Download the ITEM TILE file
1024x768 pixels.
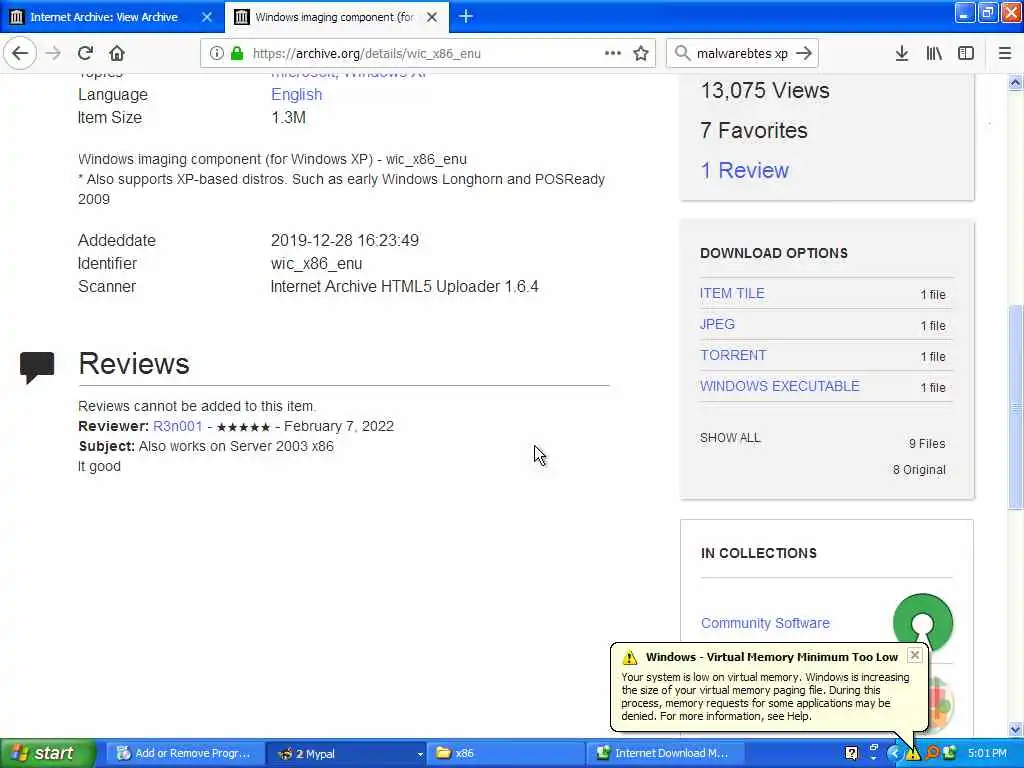[732, 293]
